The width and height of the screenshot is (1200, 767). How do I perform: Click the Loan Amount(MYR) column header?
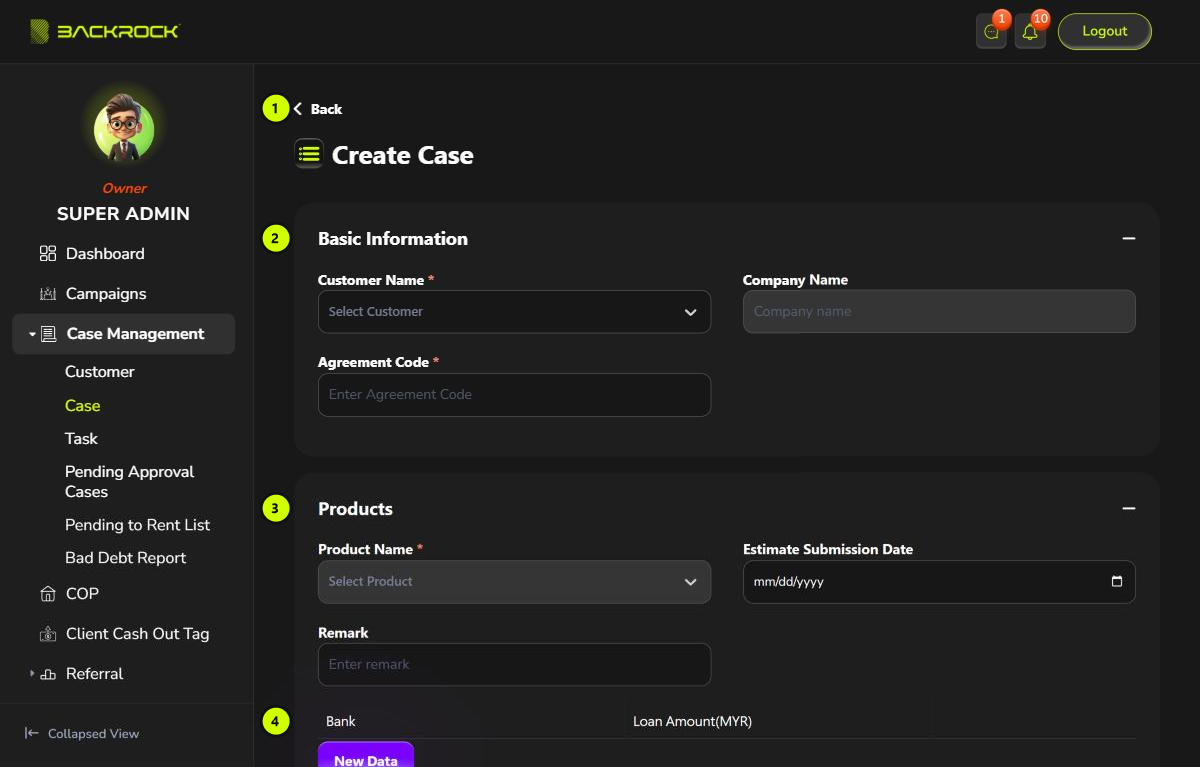pyautogui.click(x=692, y=721)
